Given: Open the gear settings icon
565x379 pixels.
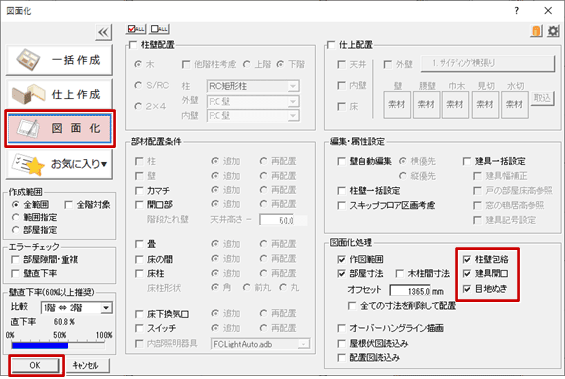Looking at the screenshot, I should point(553,31).
